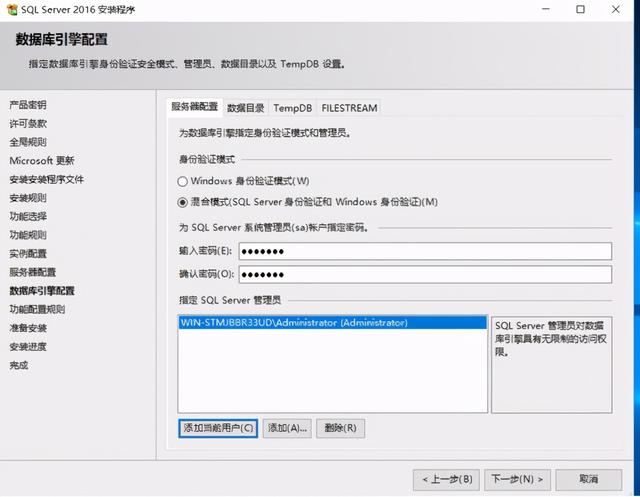The width and height of the screenshot is (640, 497).
Task: Click the 确认密码(O) password field
Action: click(x=425, y=274)
